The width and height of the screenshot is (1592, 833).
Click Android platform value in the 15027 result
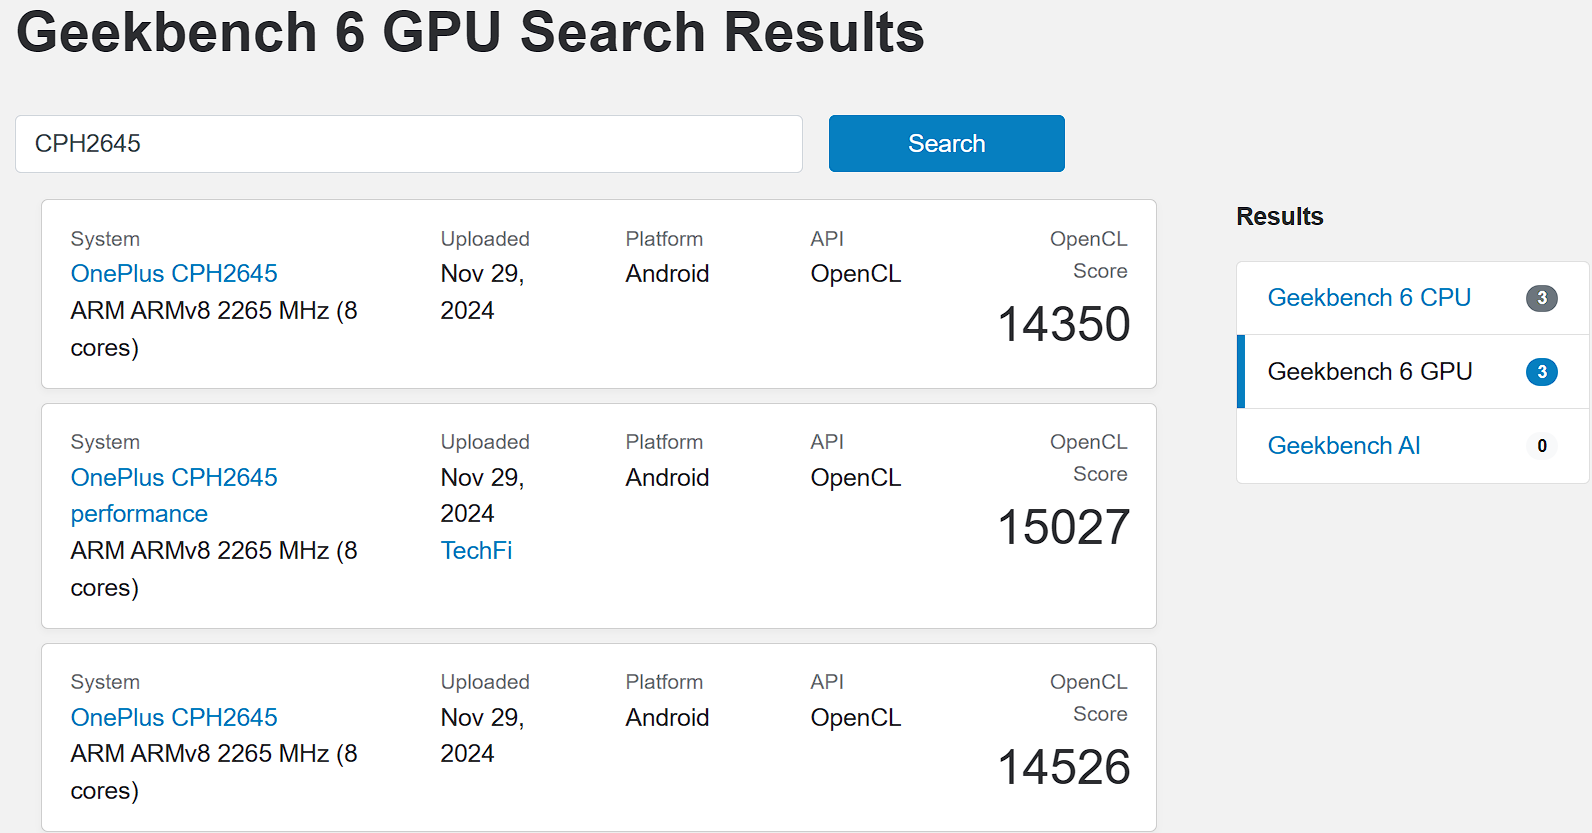[x=667, y=478]
